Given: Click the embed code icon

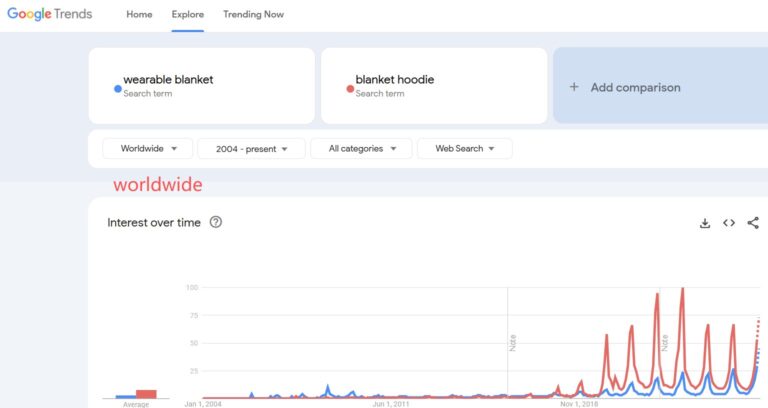Looking at the screenshot, I should [x=729, y=223].
